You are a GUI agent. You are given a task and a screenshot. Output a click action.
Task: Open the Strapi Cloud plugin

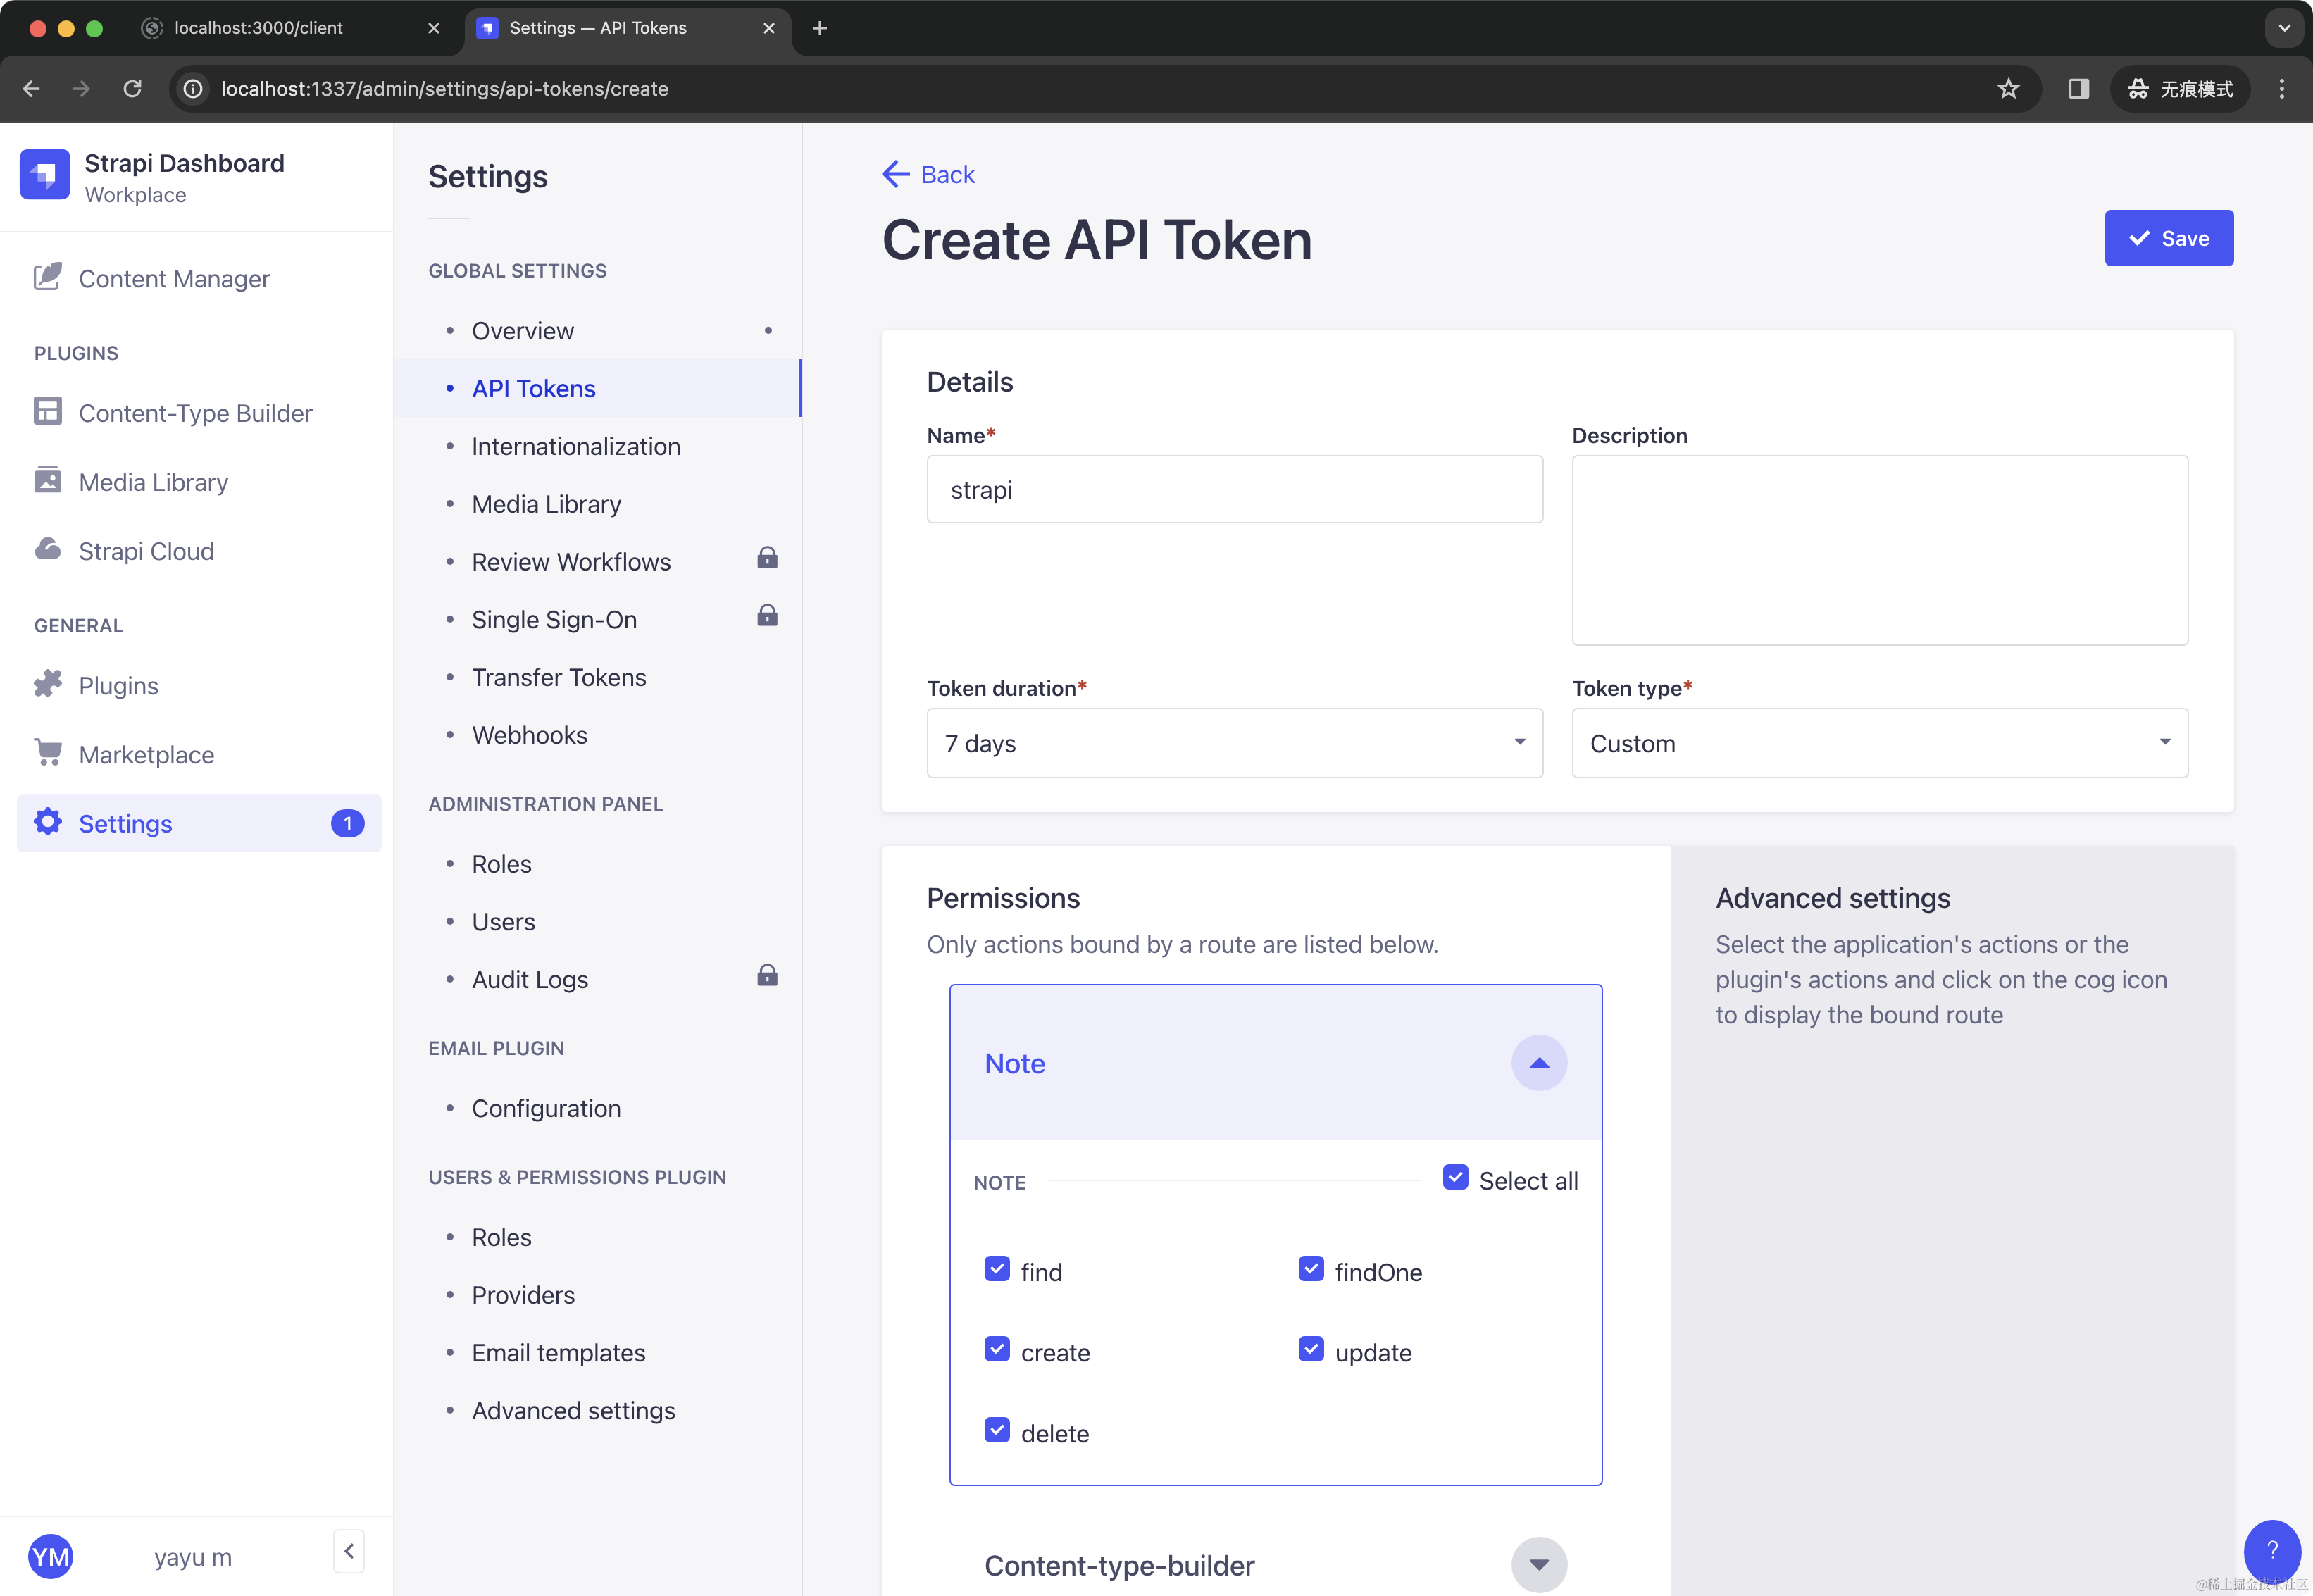146,551
